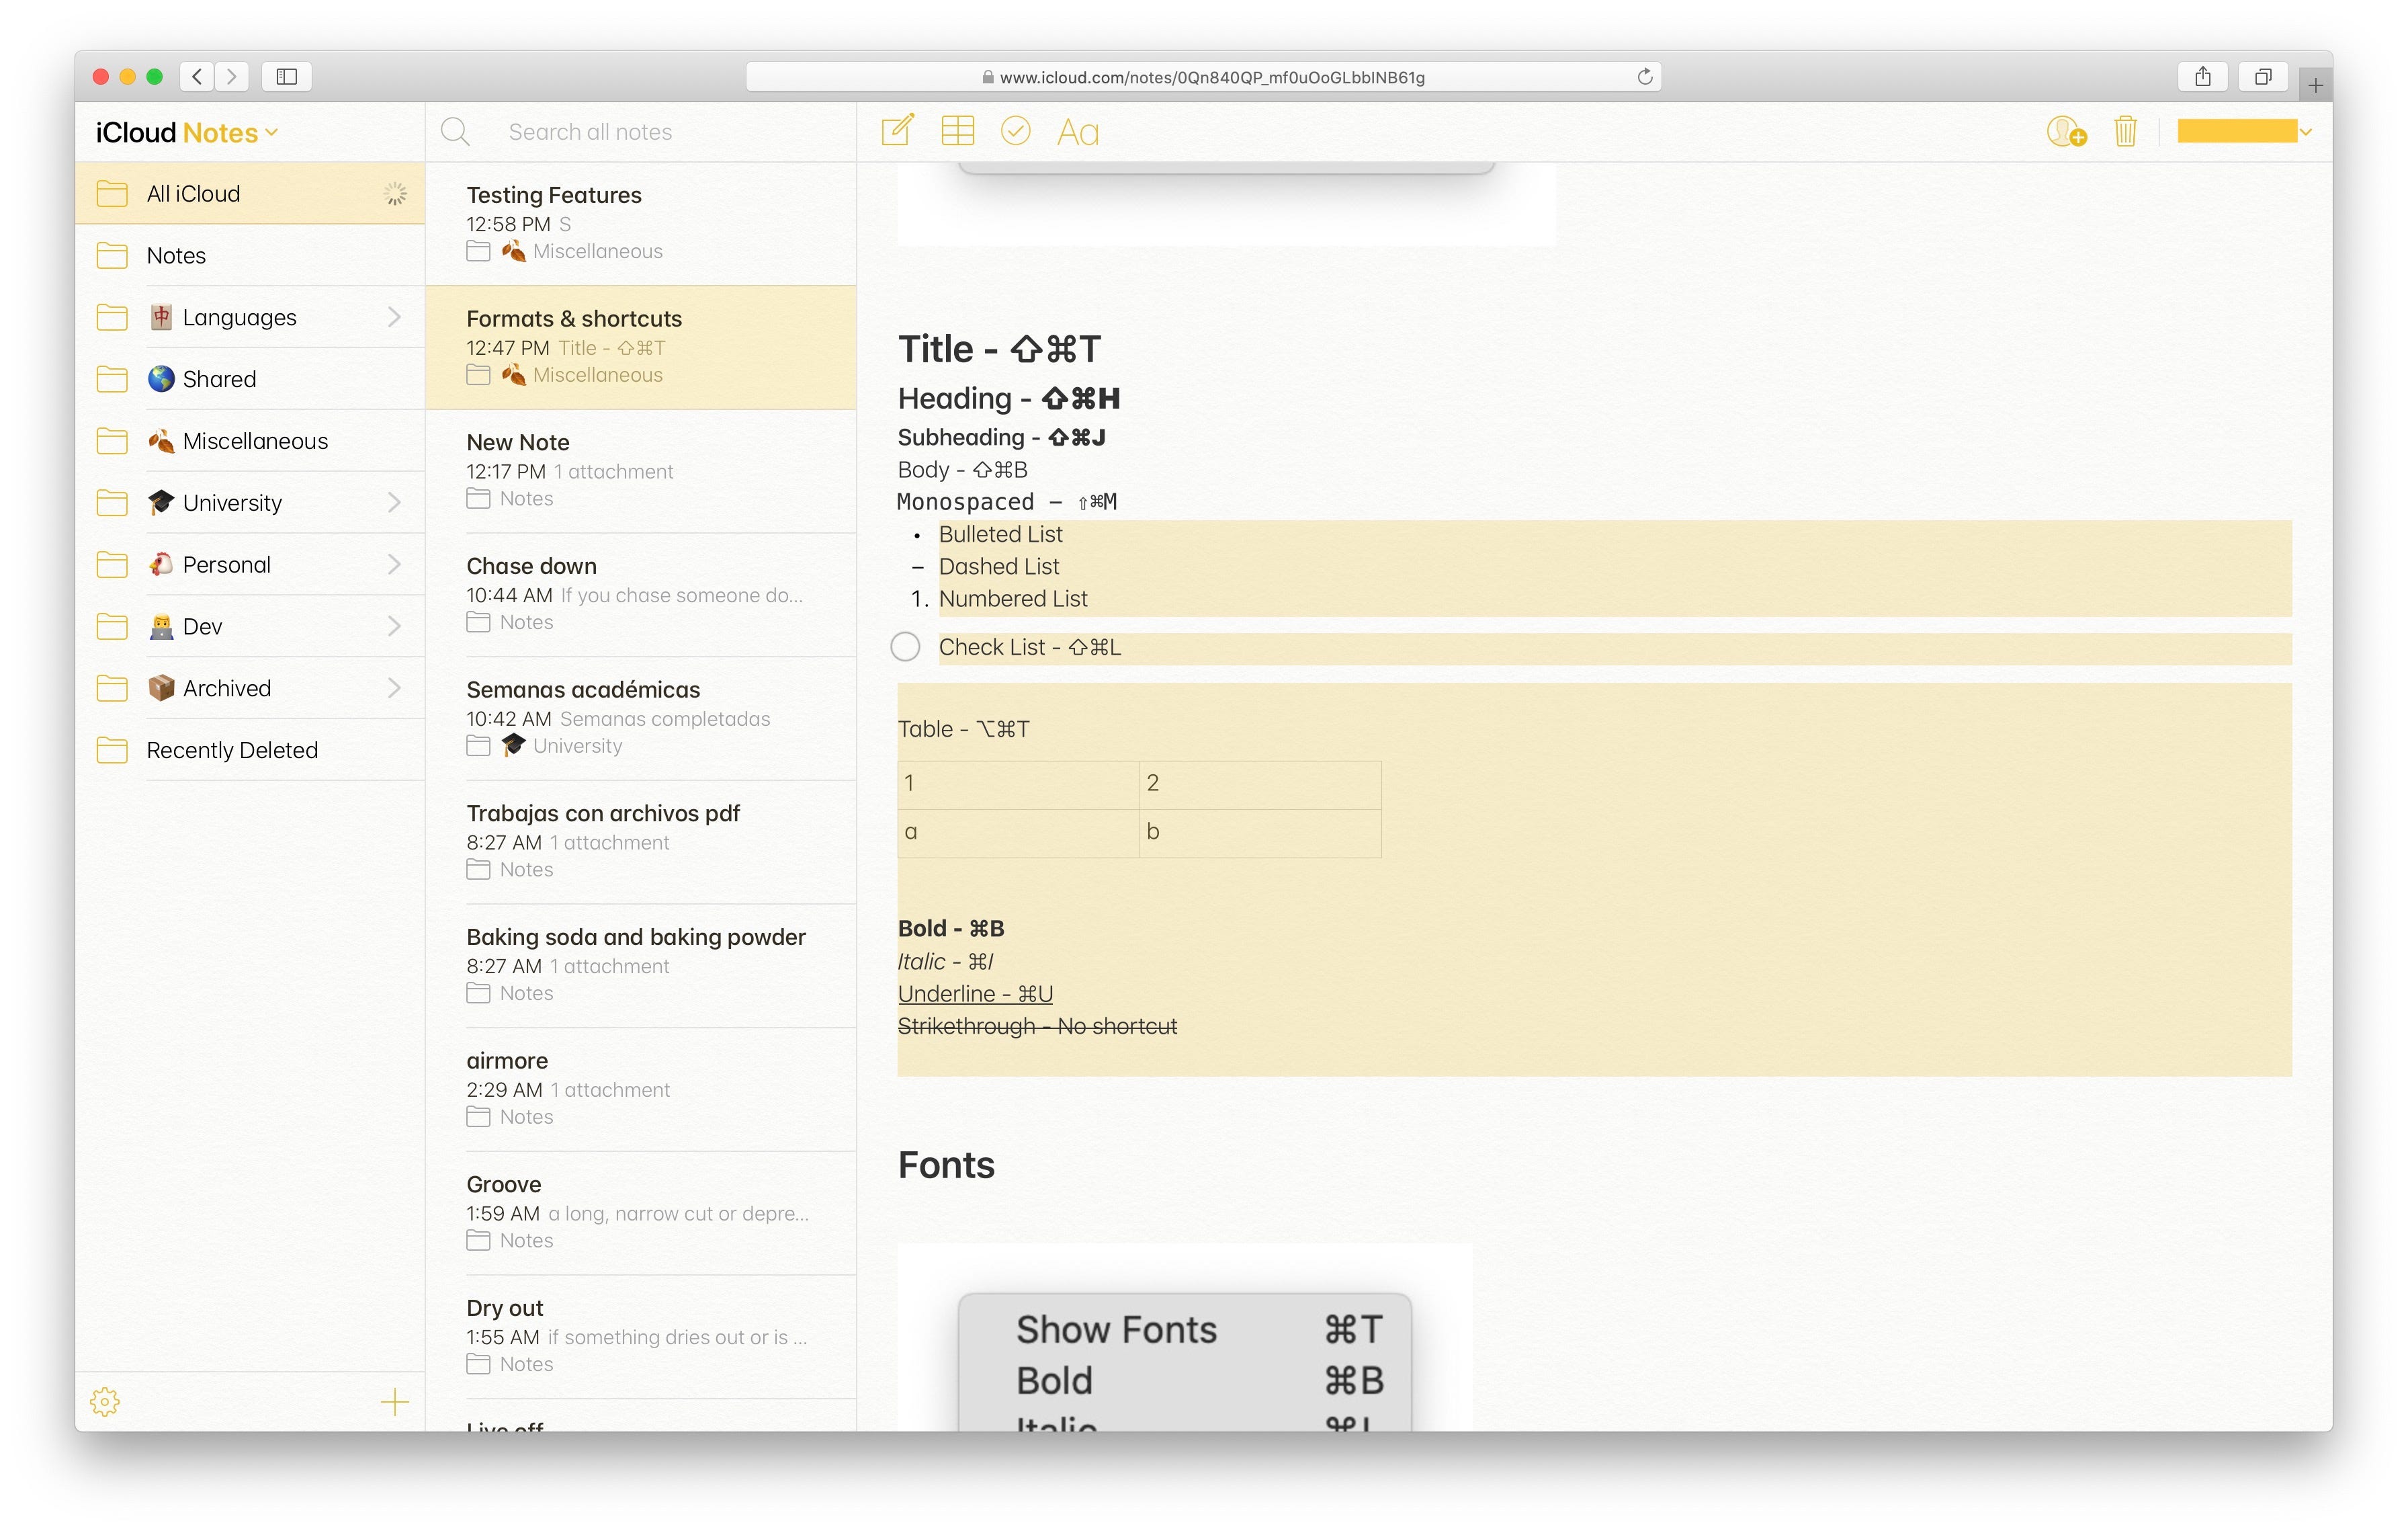Viewport: 2408px width, 1531px height.
Task: Toggle Safari sidebar button
Action: pyautogui.click(x=287, y=76)
